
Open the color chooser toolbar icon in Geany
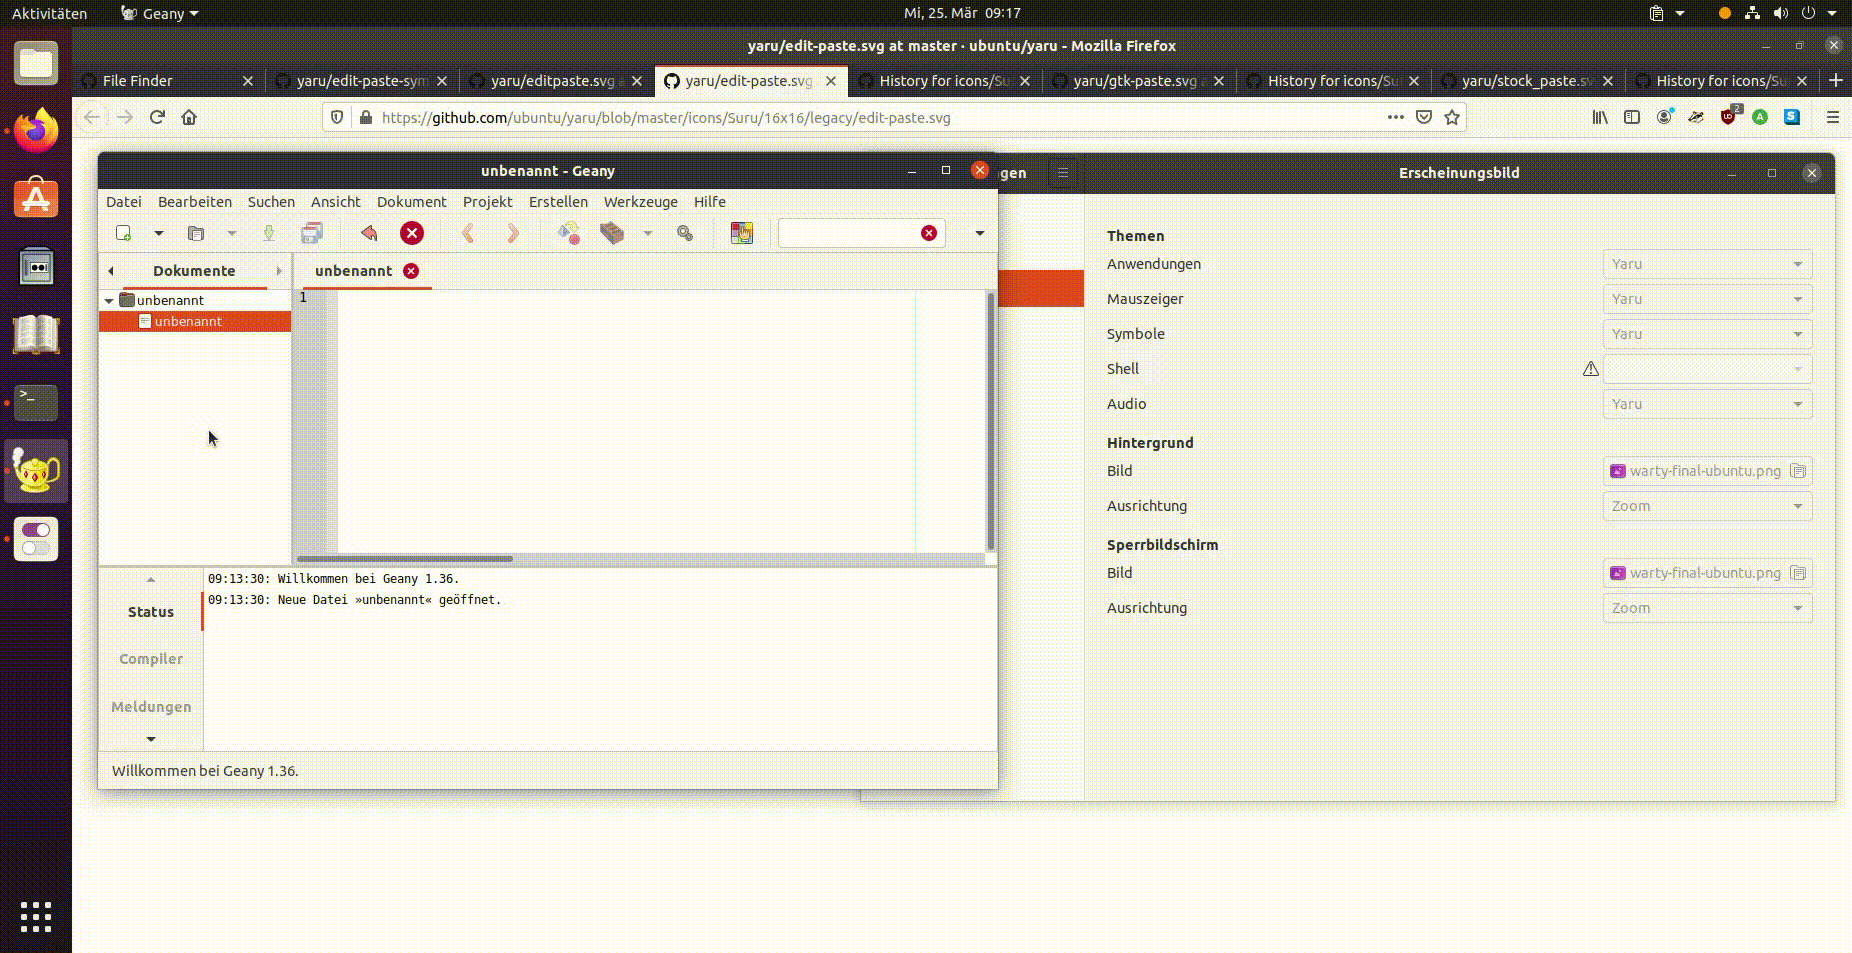click(742, 233)
